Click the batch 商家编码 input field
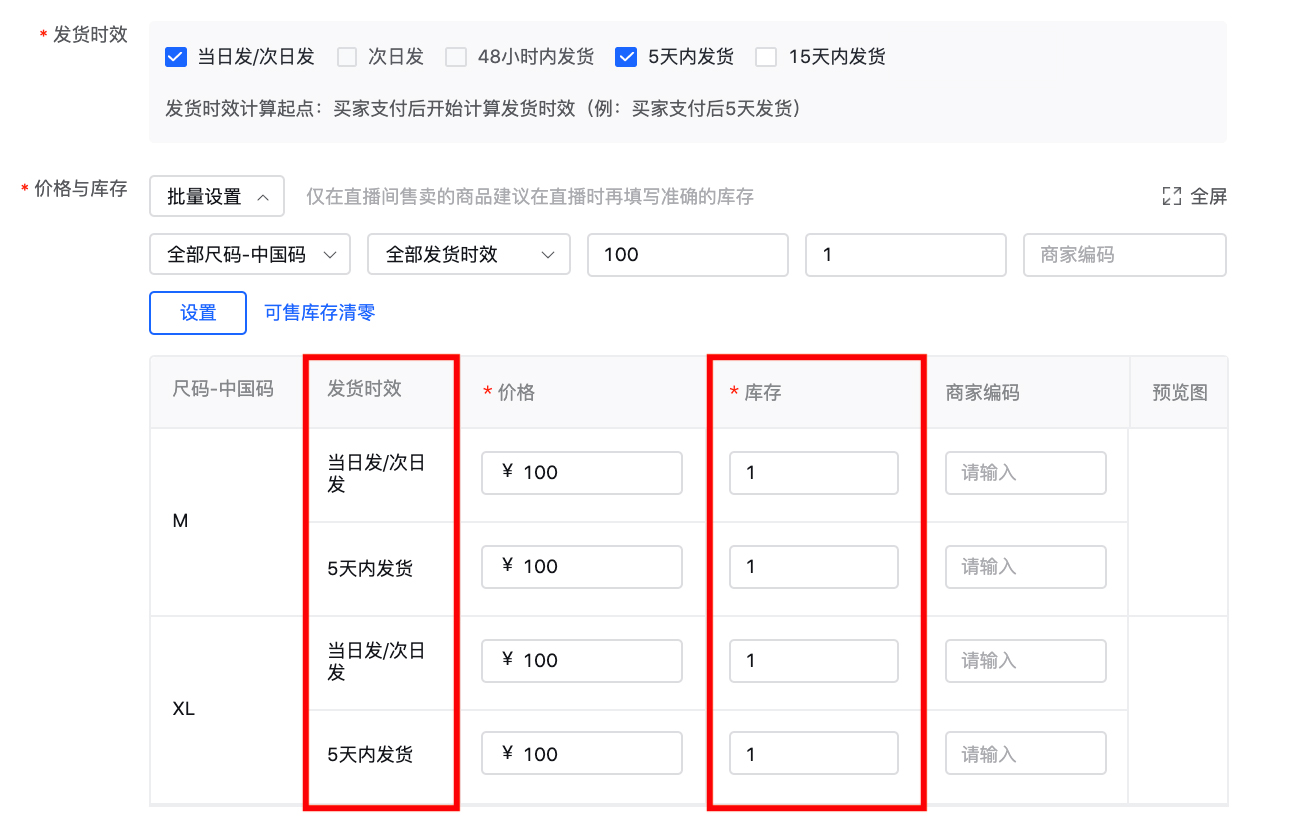Viewport: 1296px width, 826px height. [1124, 255]
